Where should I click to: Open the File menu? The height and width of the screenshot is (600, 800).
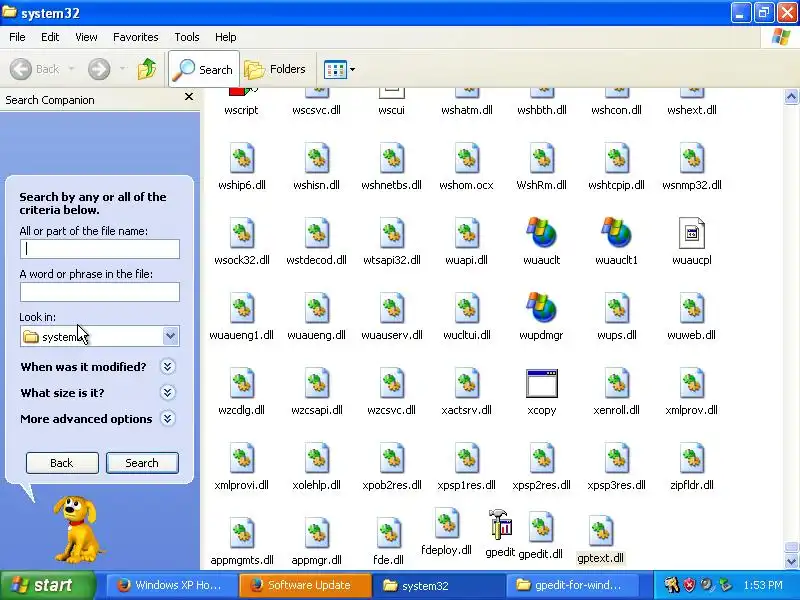tap(17, 37)
